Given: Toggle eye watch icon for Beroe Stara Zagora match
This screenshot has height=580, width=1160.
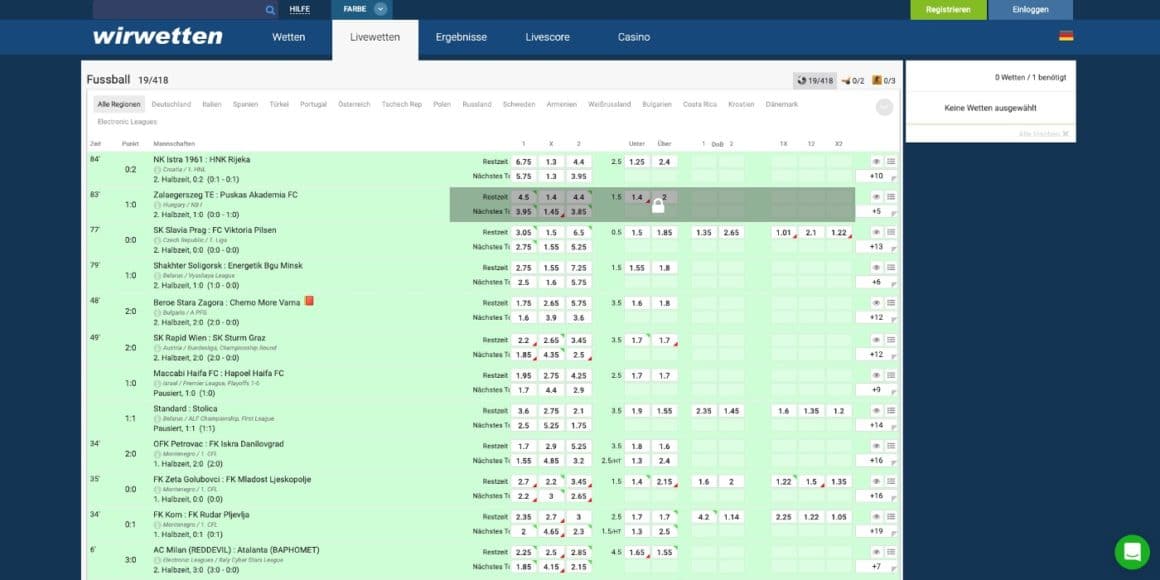Looking at the screenshot, I should (876, 303).
